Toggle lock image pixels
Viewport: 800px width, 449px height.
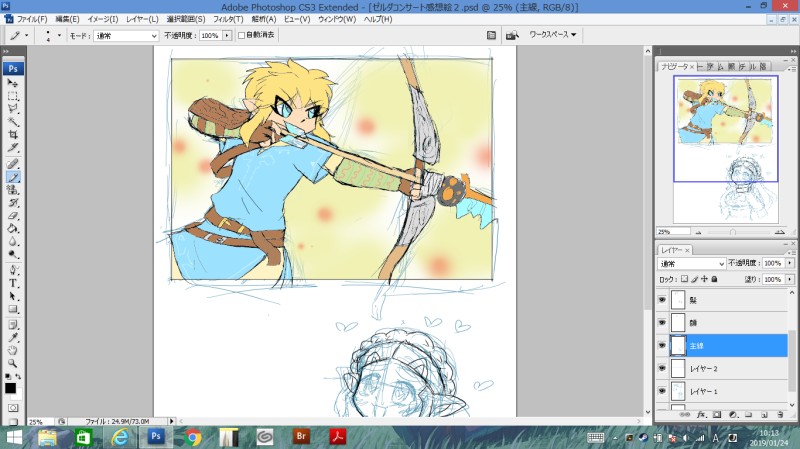coord(694,279)
